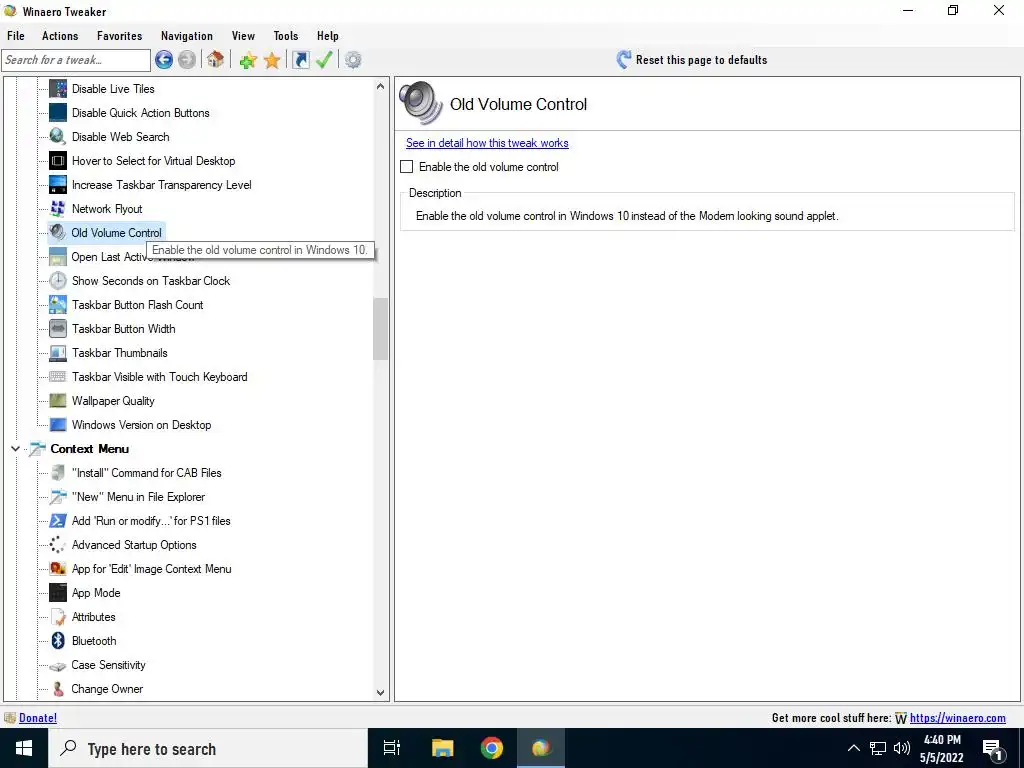Select '"New" Menu in File Explorer'
This screenshot has height=768, width=1024.
[138, 497]
